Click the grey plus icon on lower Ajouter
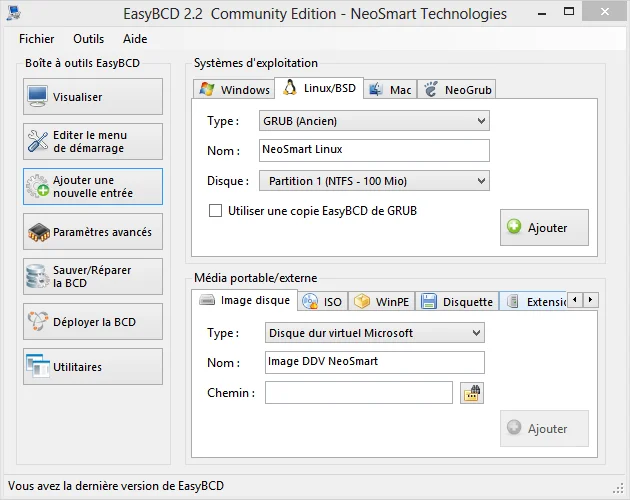The image size is (630, 500). (x=514, y=428)
